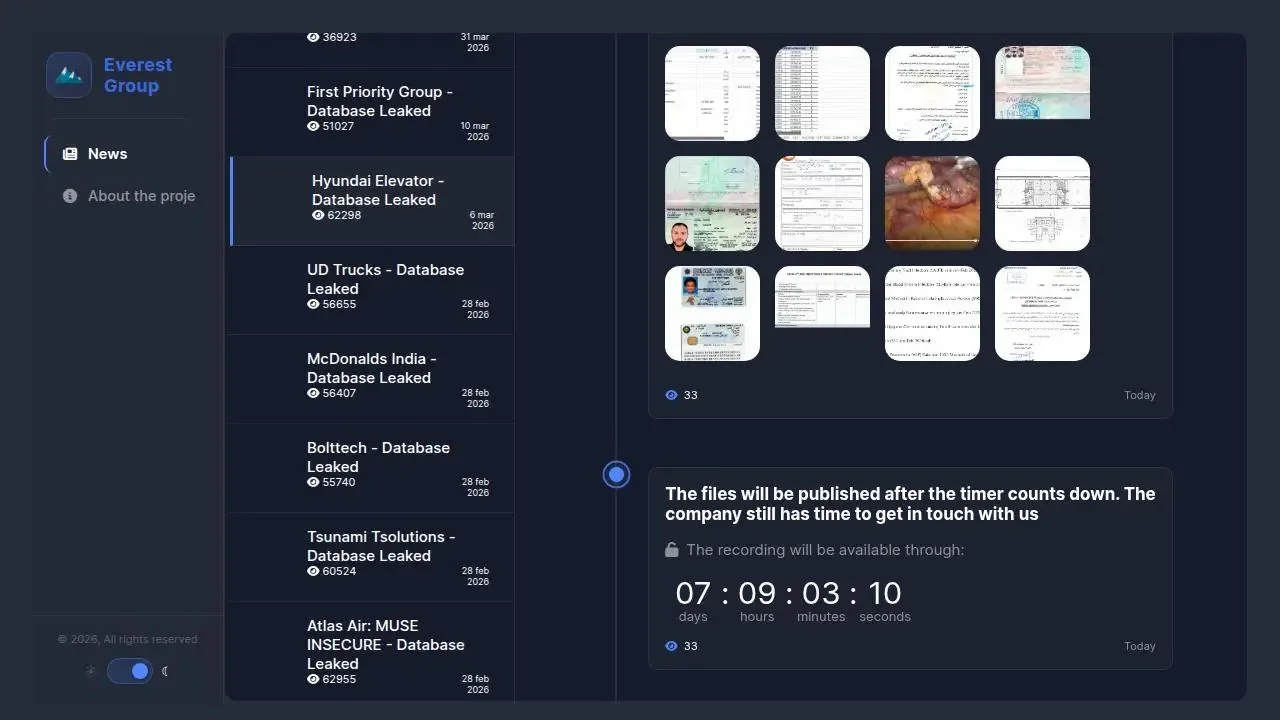Click eye icon next to 56655 views
Screen dimensions: 1280x720
click(x=313, y=304)
